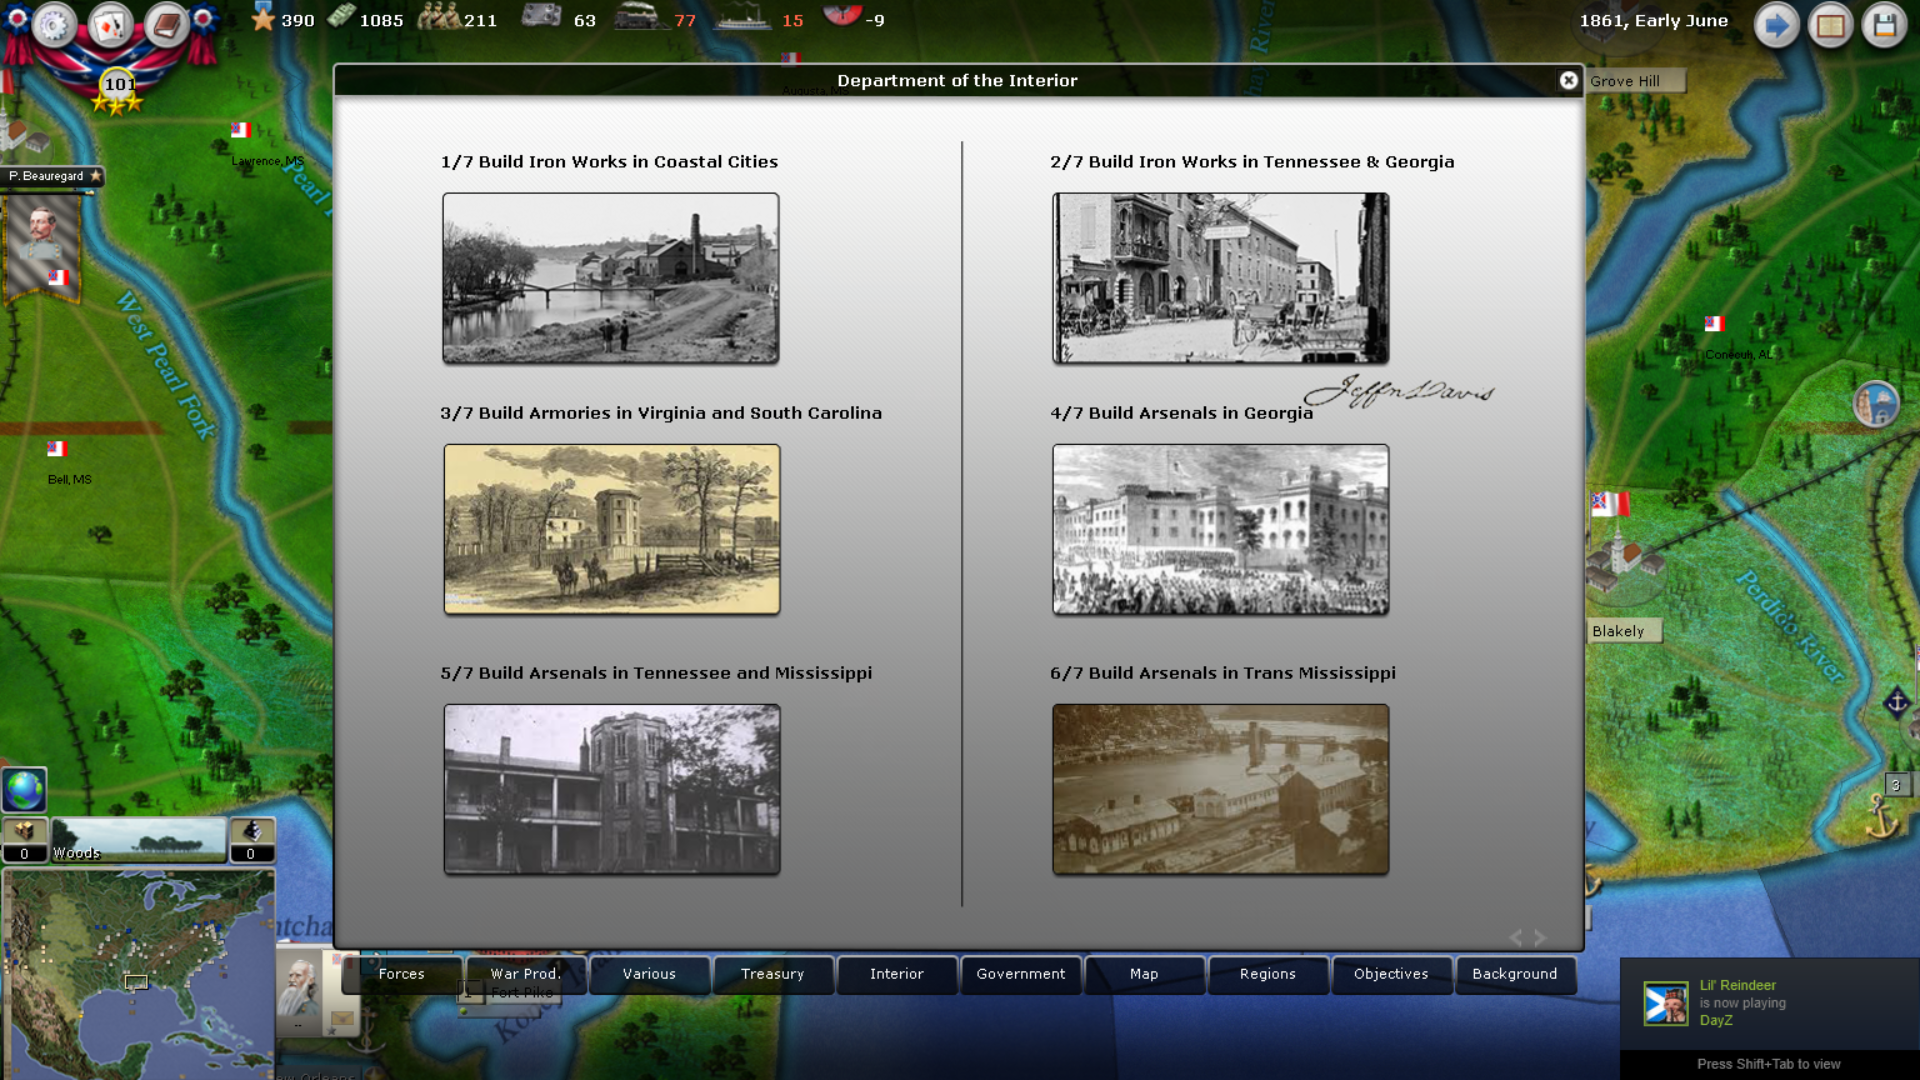Image resolution: width=1920 pixels, height=1080 pixels.
Task: Click the money bills resource icon
Action: point(341,17)
